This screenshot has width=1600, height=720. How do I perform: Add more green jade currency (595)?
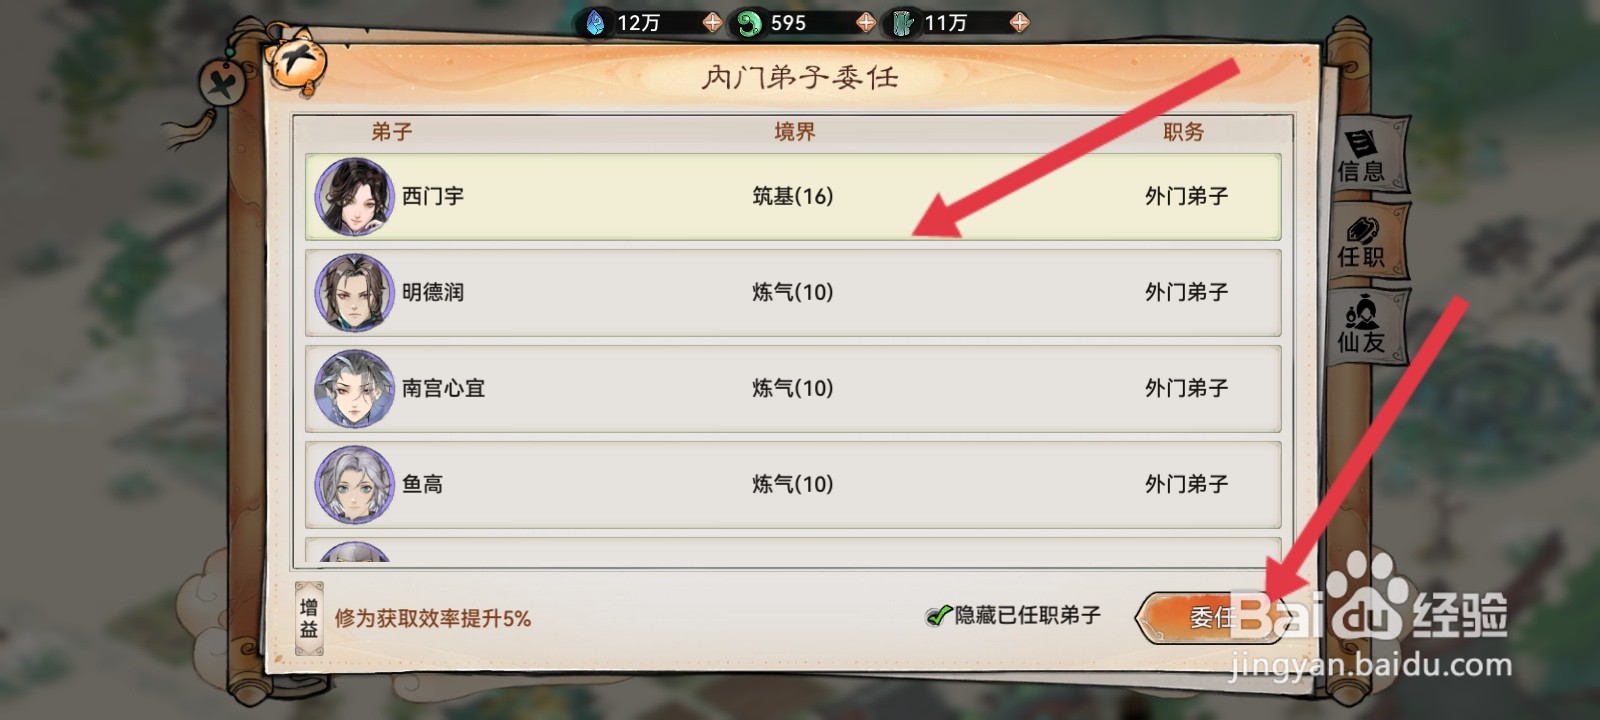[865, 22]
